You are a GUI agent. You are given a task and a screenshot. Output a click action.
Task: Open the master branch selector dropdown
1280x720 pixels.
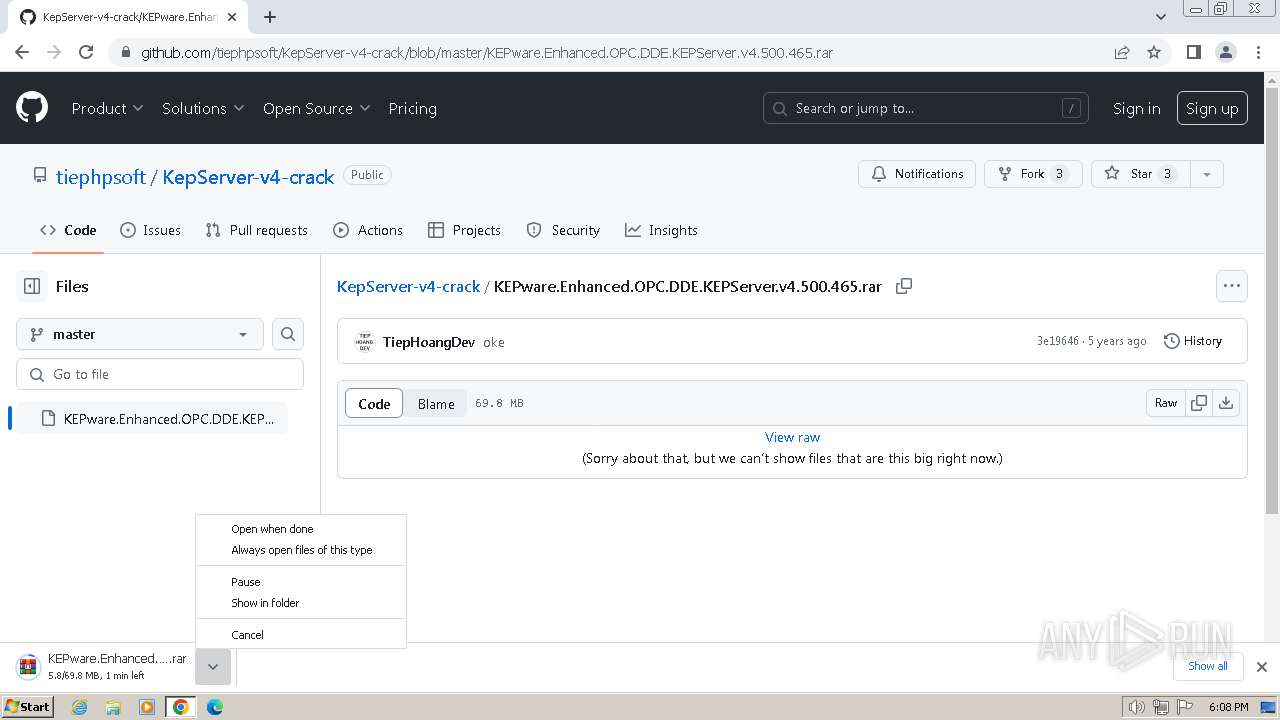pyautogui.click(x=140, y=334)
